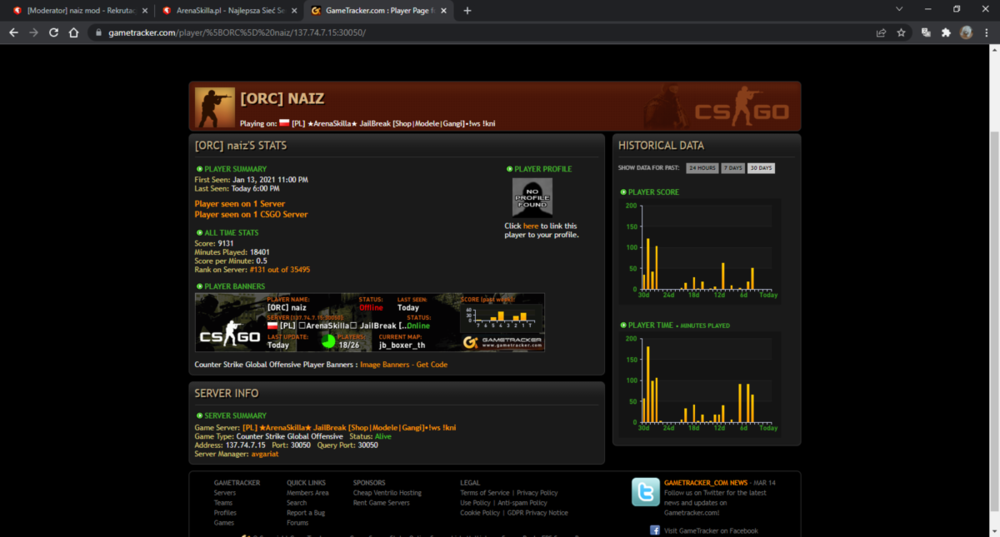Open the Search quick link
Viewport: 1000px width, 537px height.
297,503
